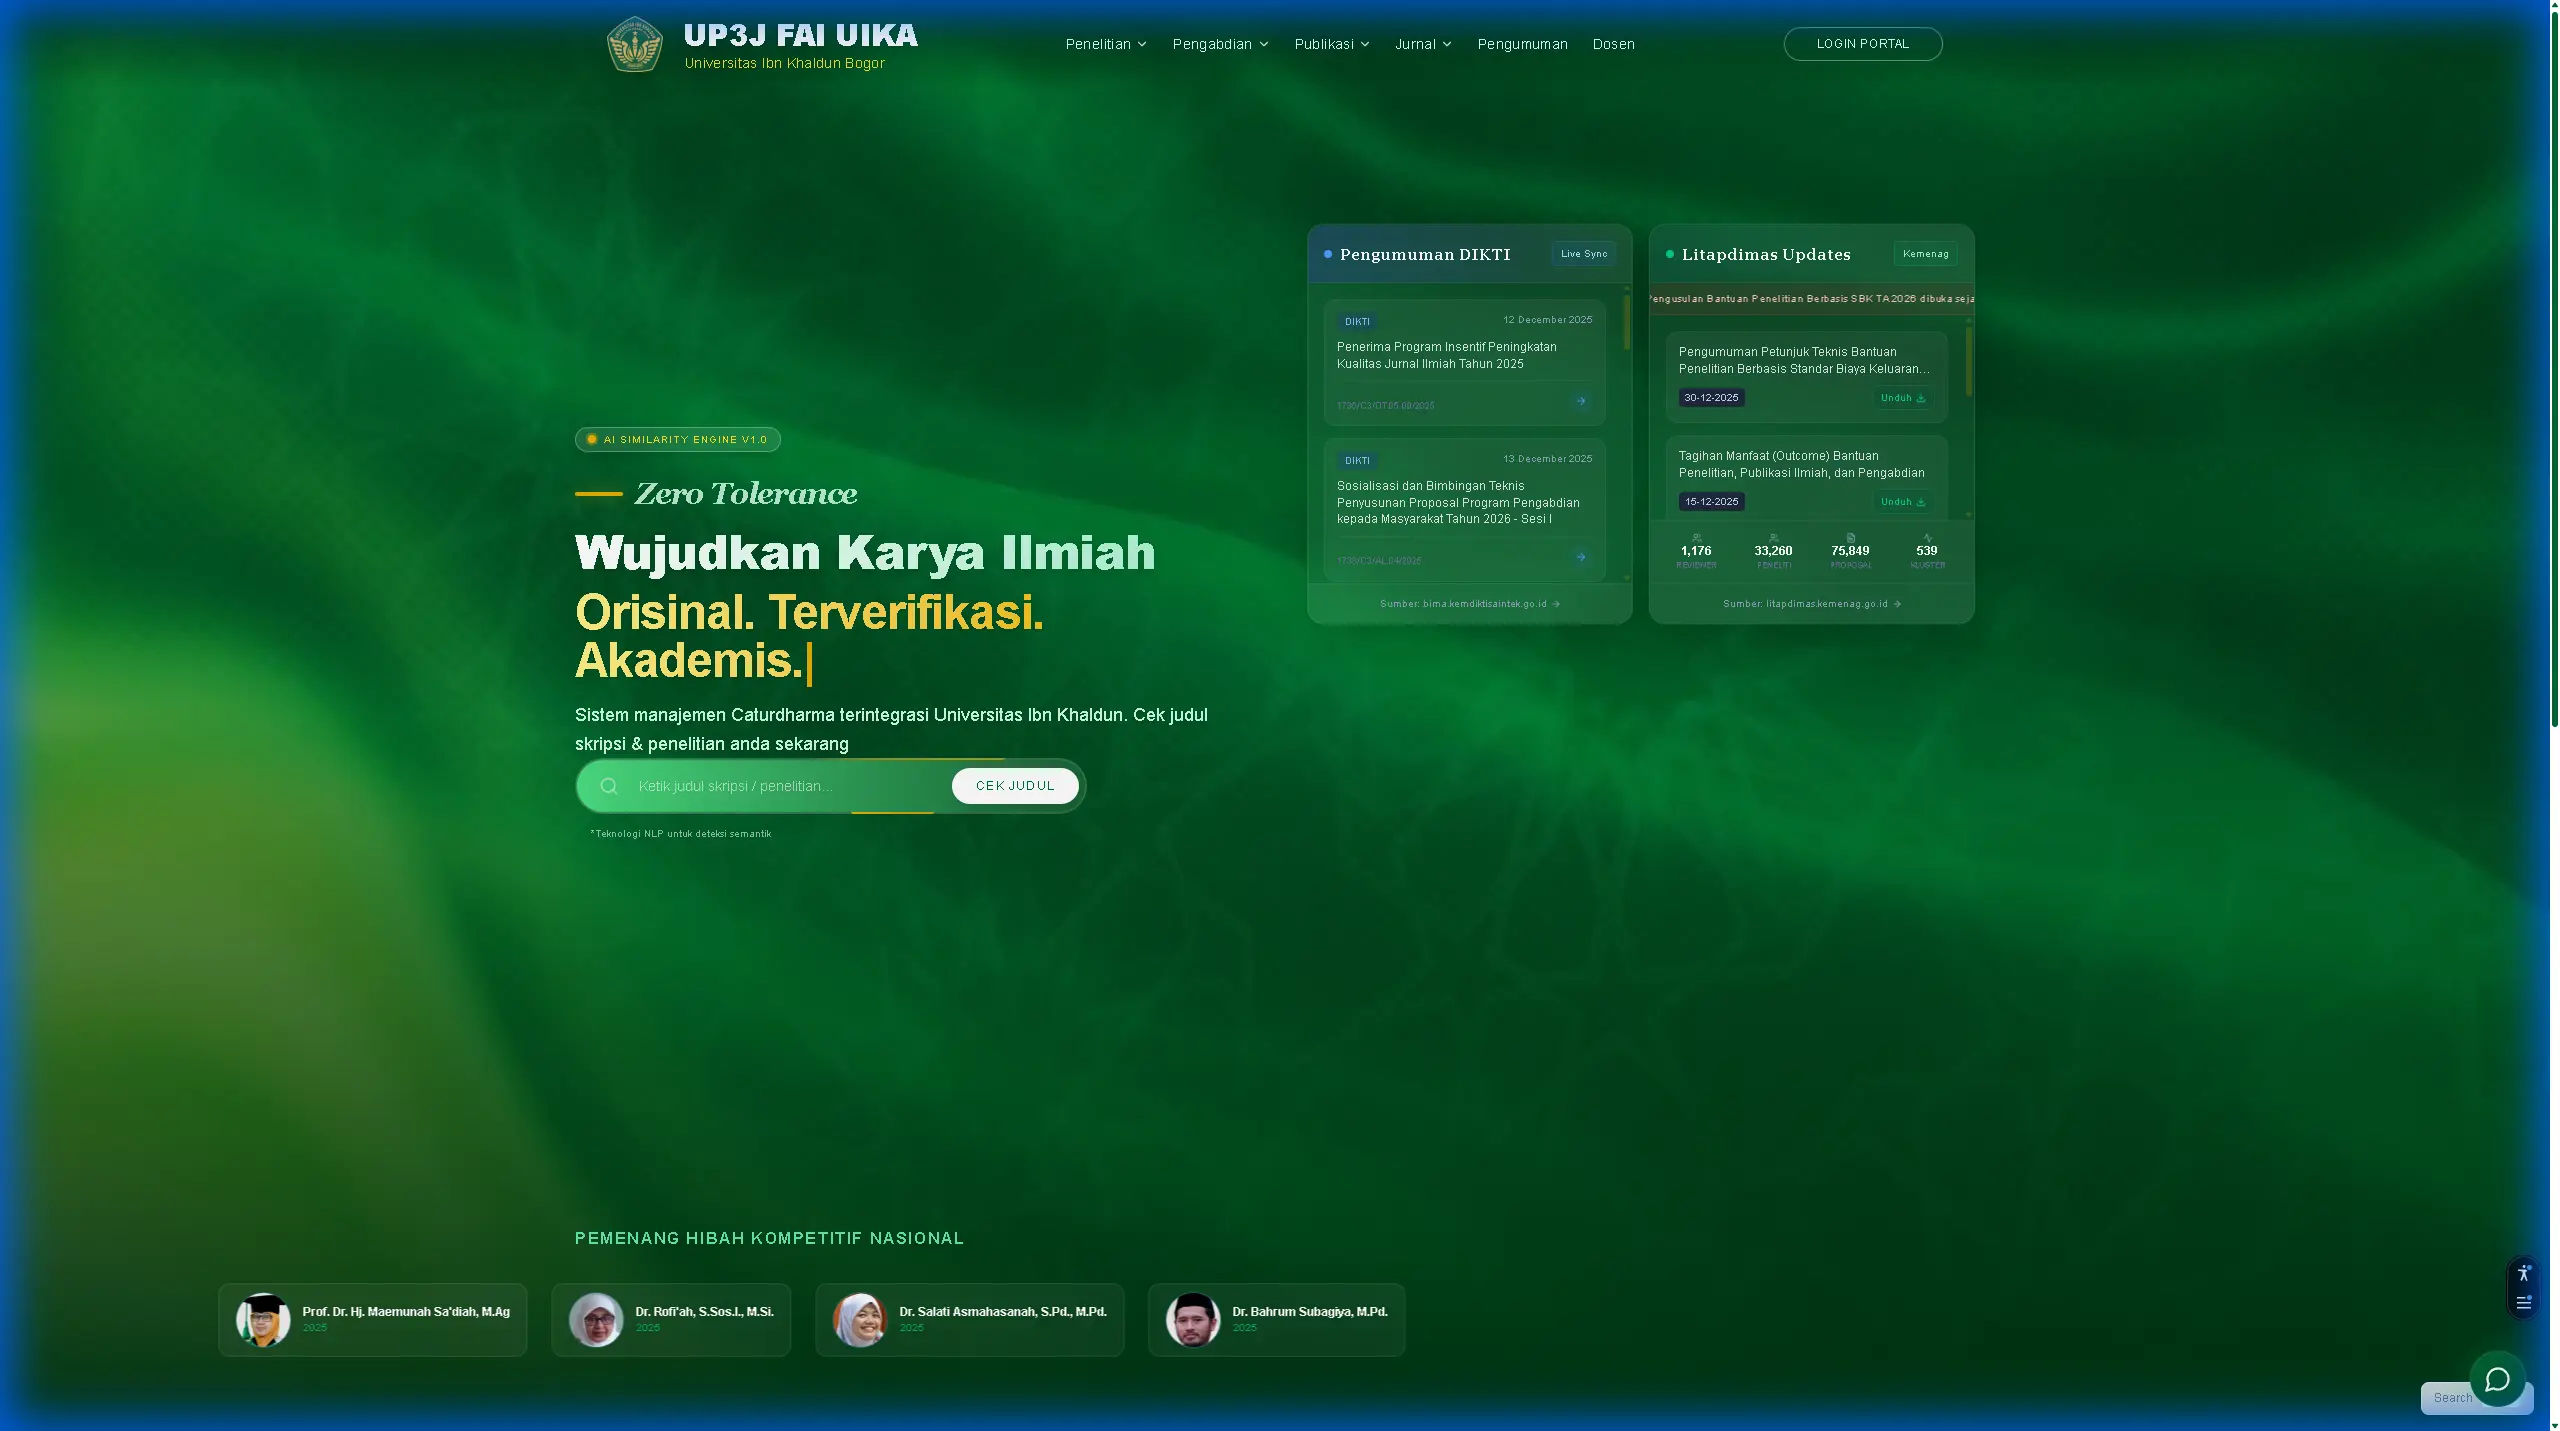The image size is (2560, 1431).
Task: Click Unduh for the 15-12-2025 Tagihan Manfaat
Action: tap(1902, 502)
